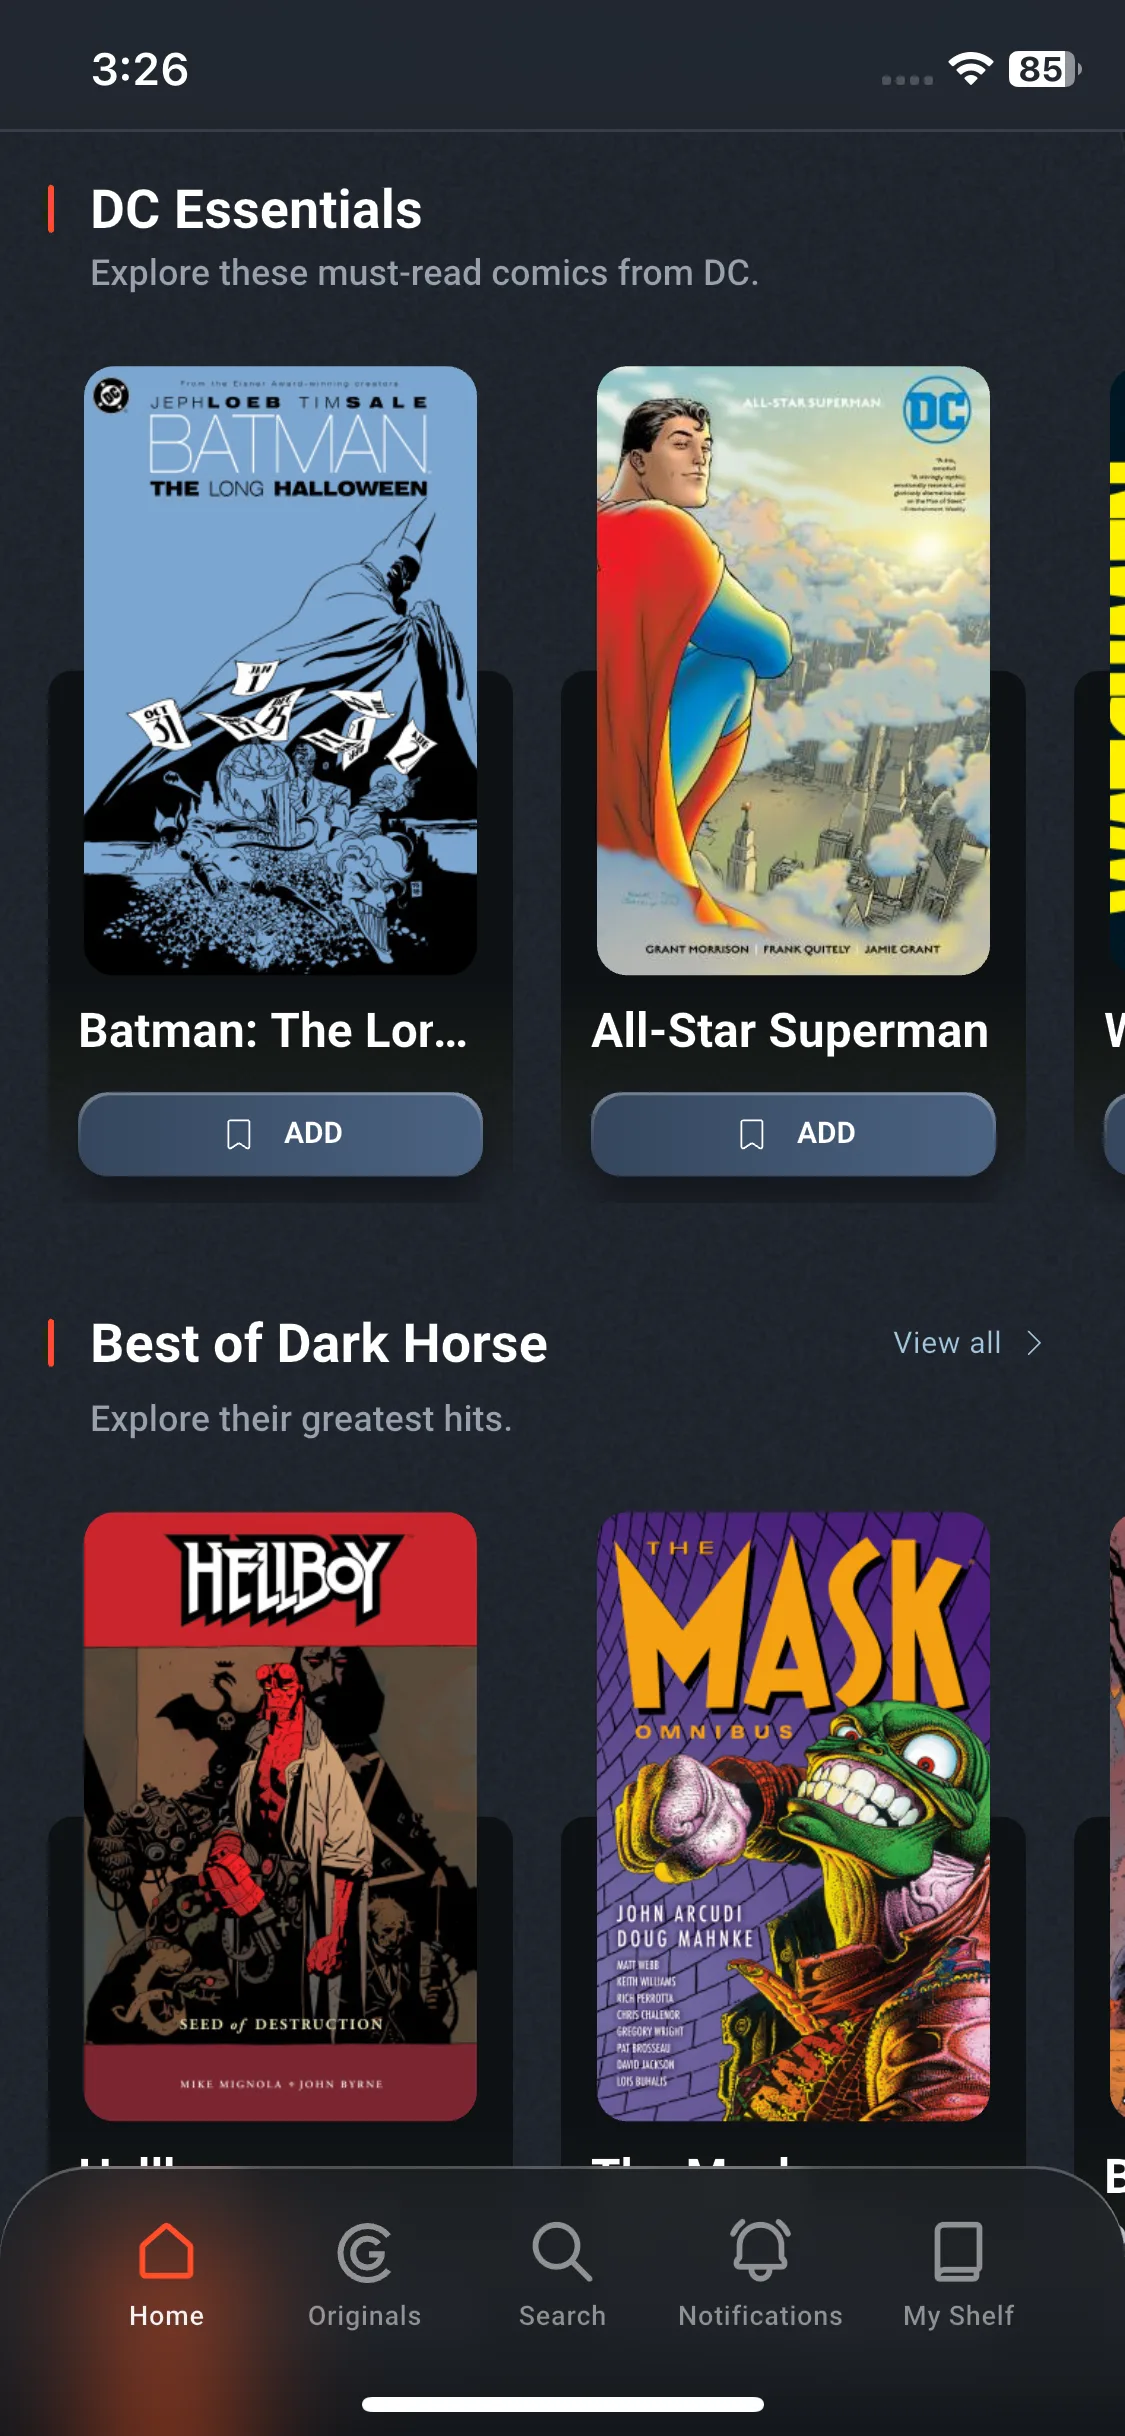This screenshot has height=2436, width=1125.
Task: Switch to the Search tab label
Action: (x=562, y=2316)
